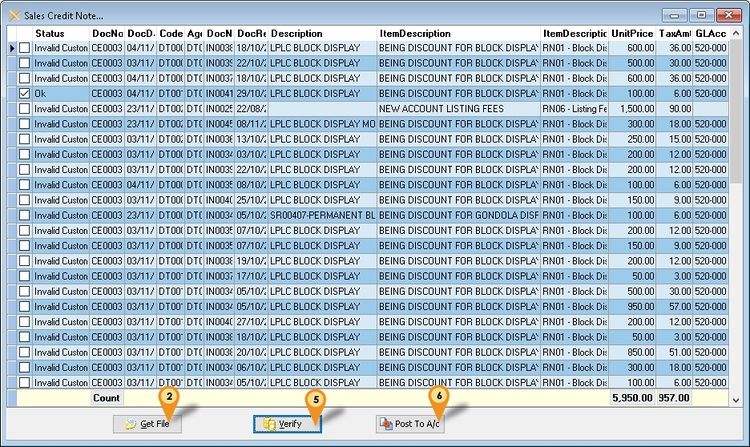
Task: Click the 5,950.00 unit price total cell
Action: [x=633, y=397]
